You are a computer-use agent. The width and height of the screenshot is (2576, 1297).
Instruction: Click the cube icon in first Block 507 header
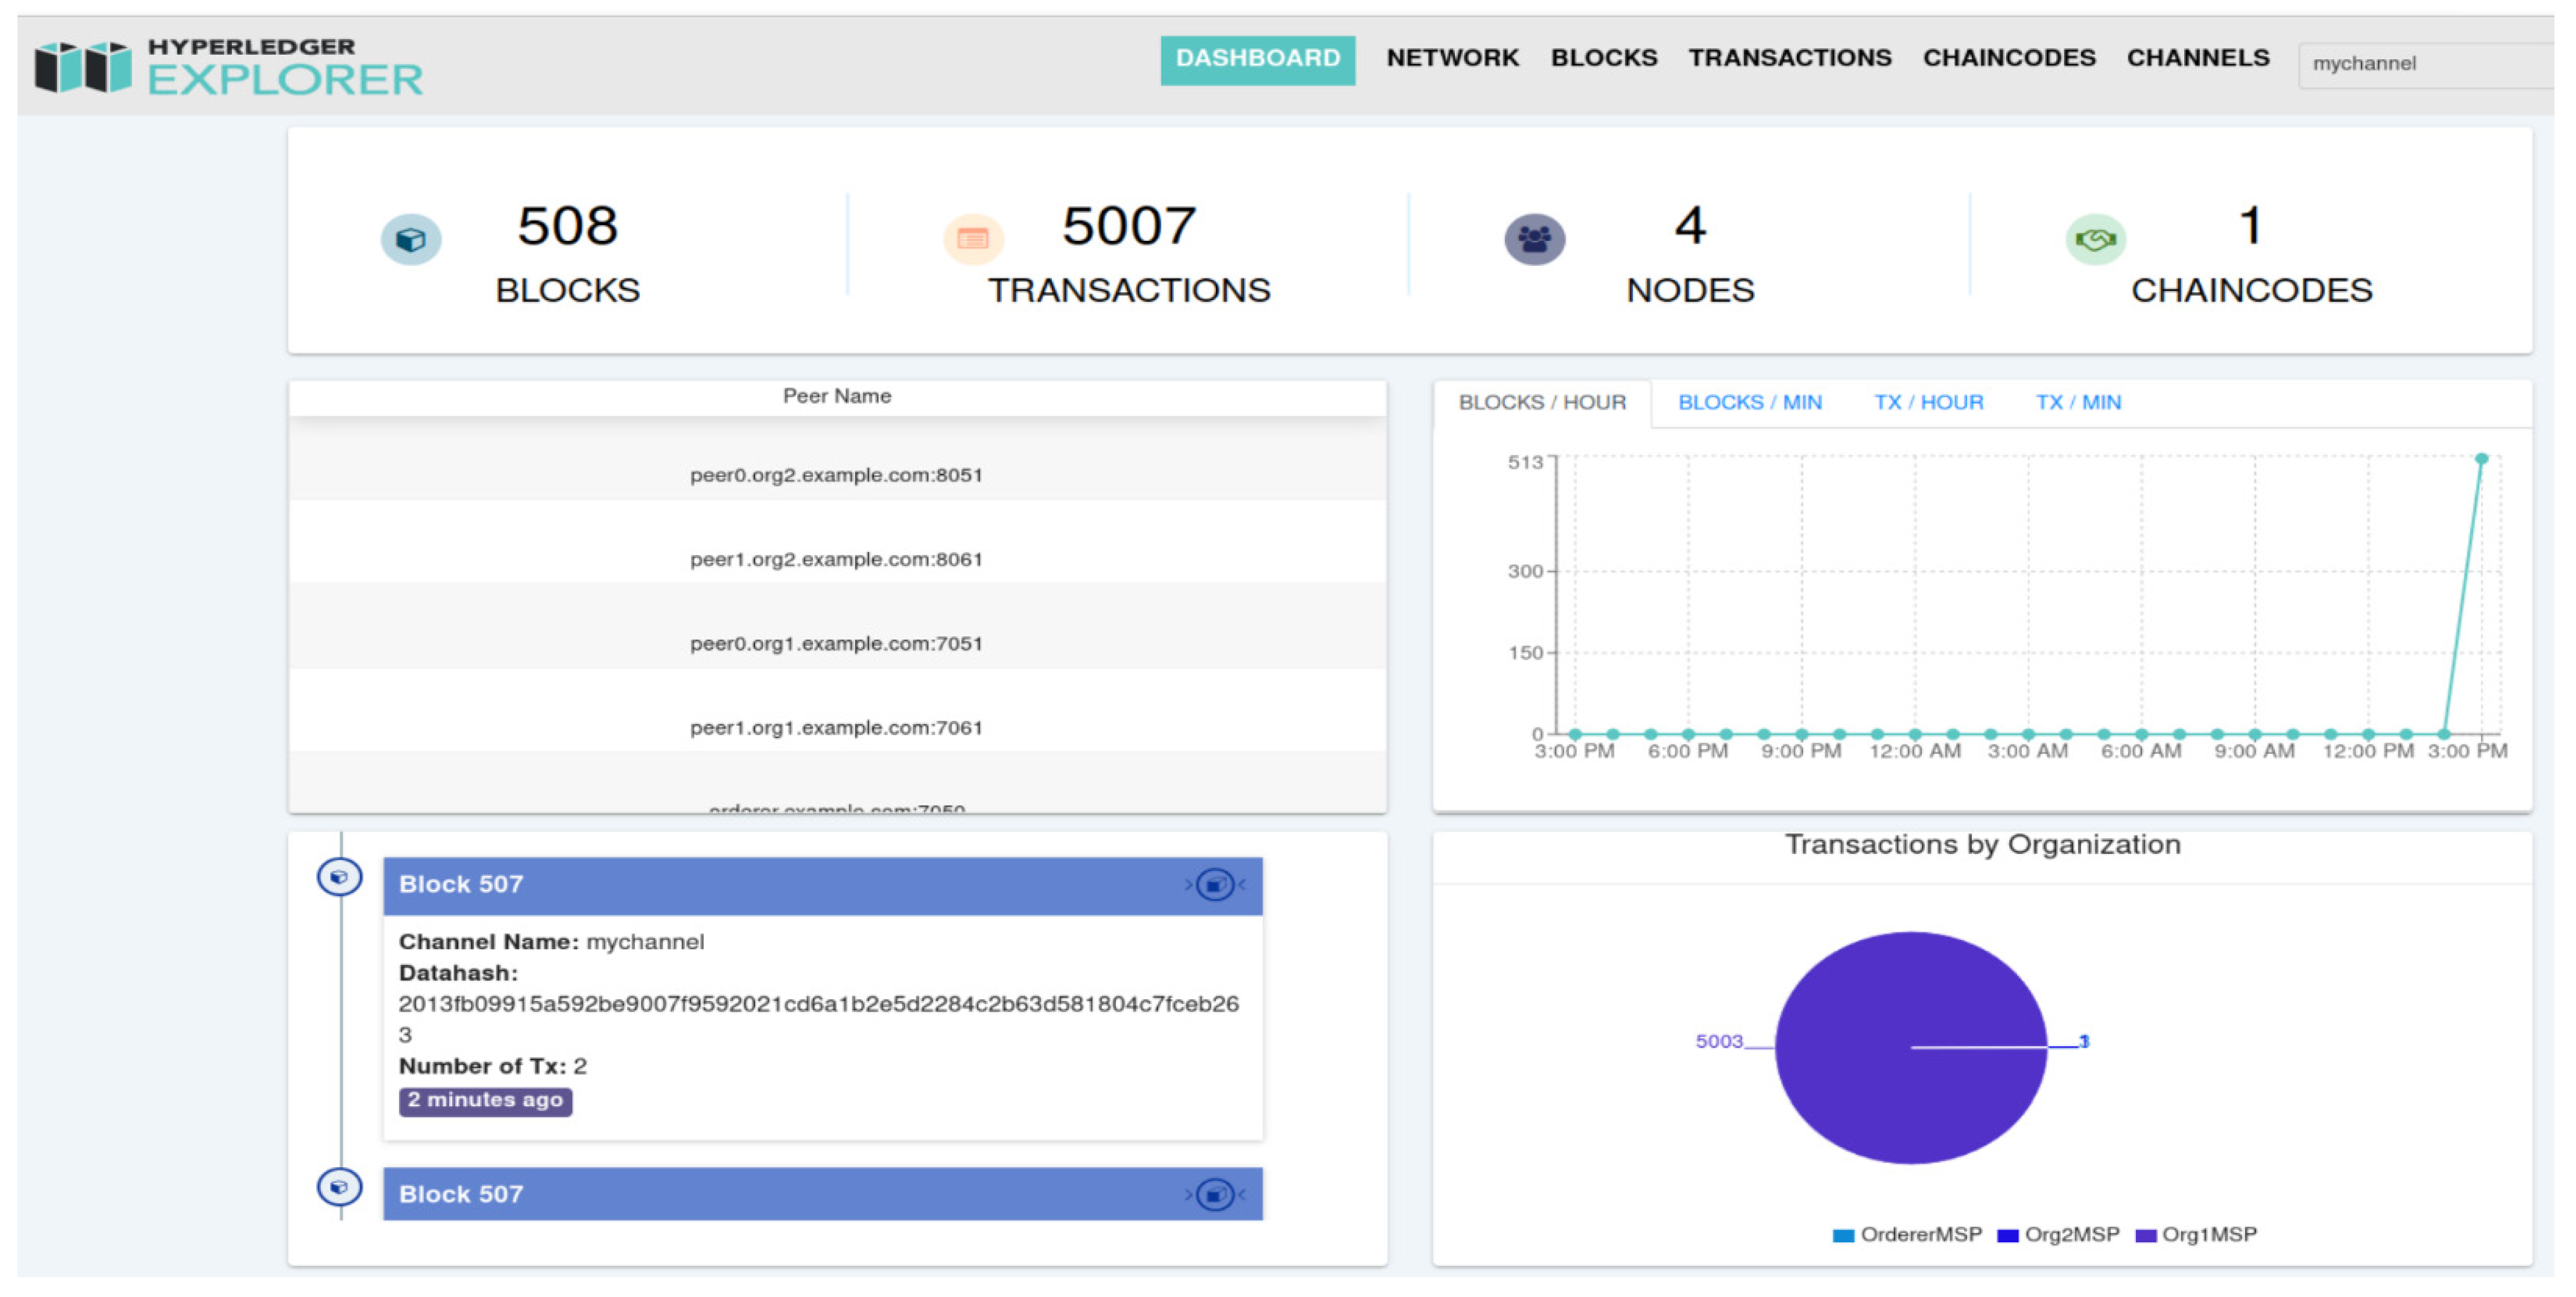click(1215, 885)
